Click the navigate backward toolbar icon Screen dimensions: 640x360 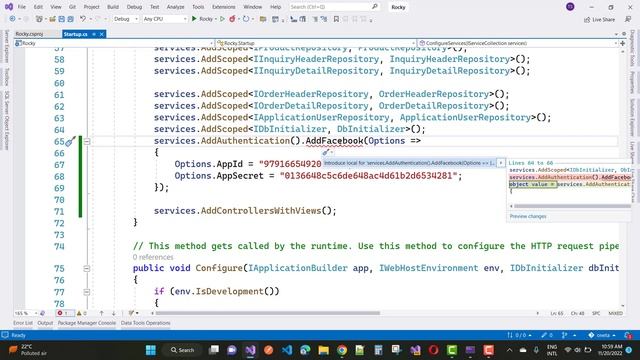pyautogui.click(x=12, y=19)
